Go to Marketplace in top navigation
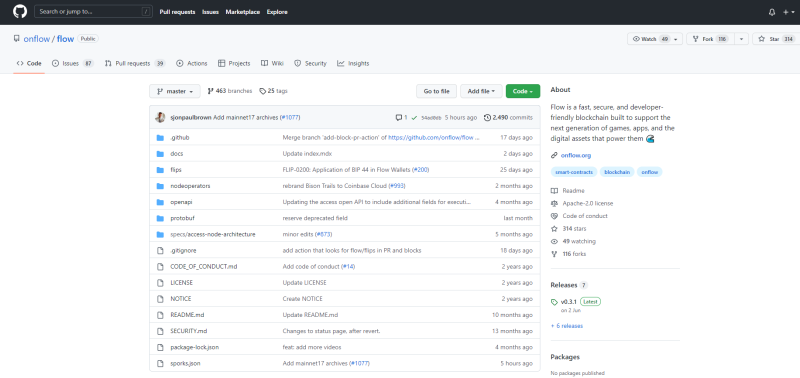800x378 pixels. [x=243, y=12]
